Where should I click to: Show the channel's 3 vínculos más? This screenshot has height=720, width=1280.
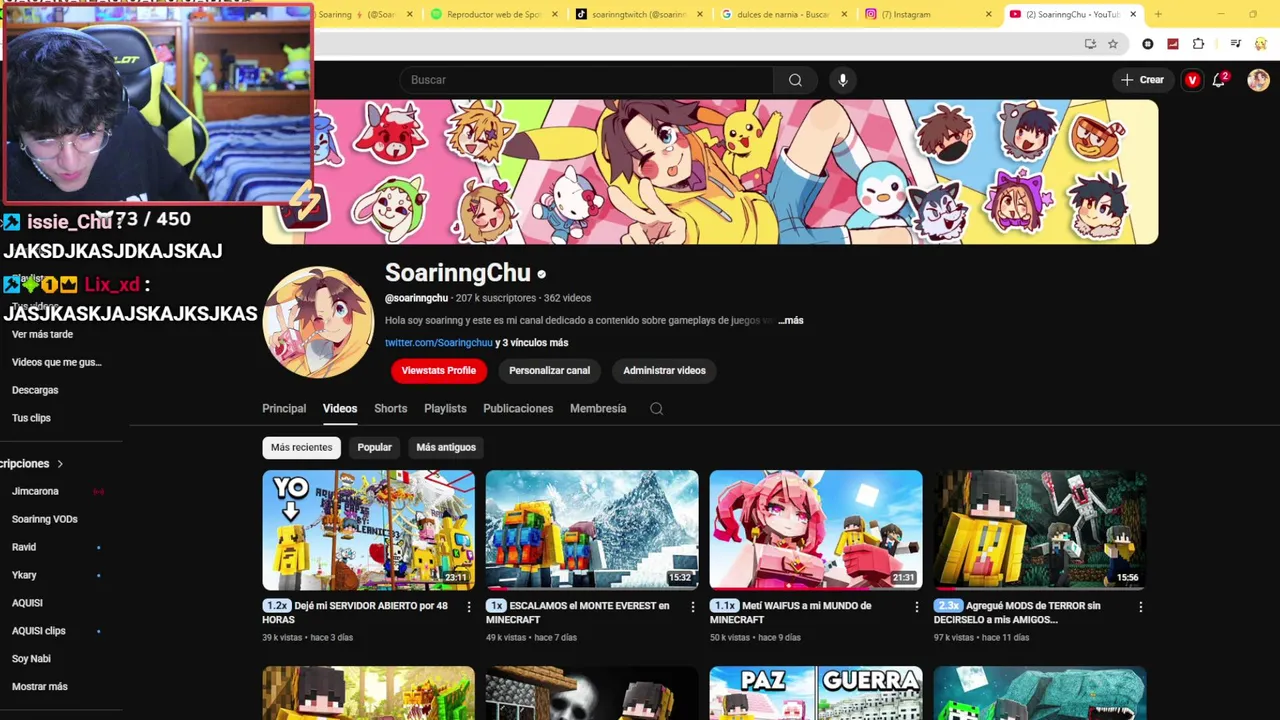[531, 342]
